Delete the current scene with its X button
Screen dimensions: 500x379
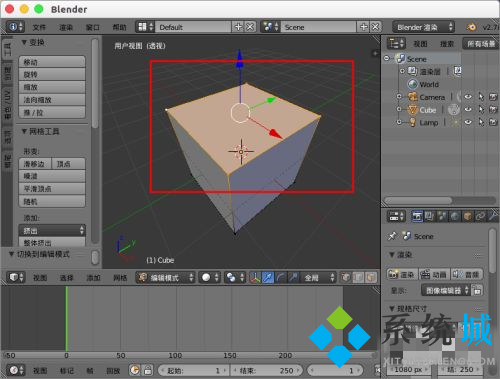coord(375,27)
